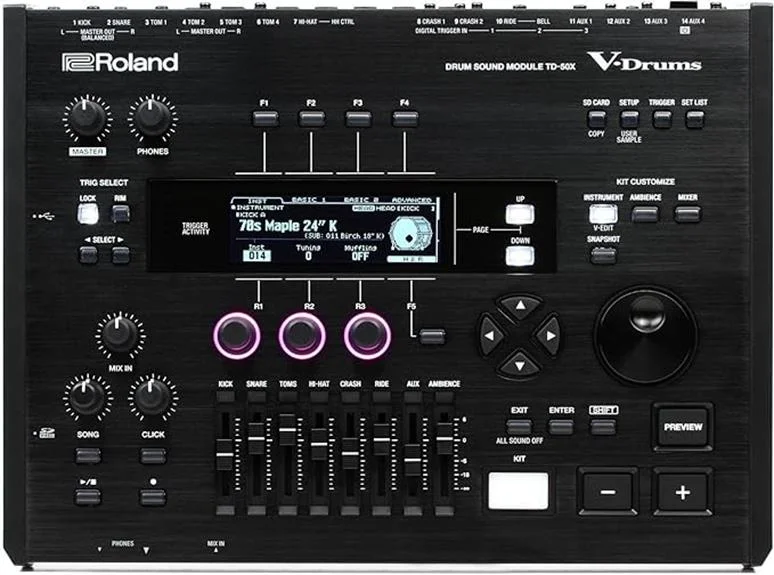
Task: Decrease value with minus button
Action: (608, 492)
